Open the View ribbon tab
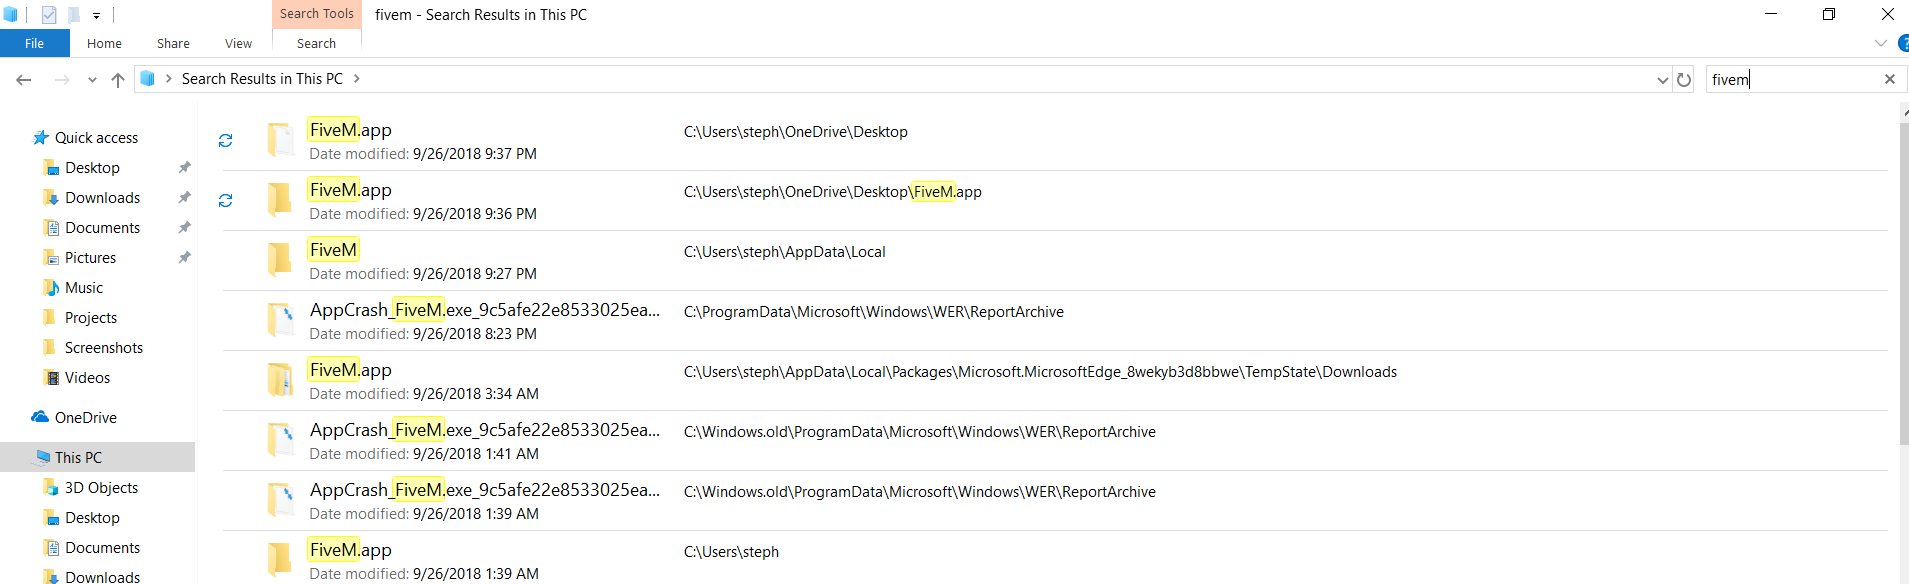 tap(238, 44)
